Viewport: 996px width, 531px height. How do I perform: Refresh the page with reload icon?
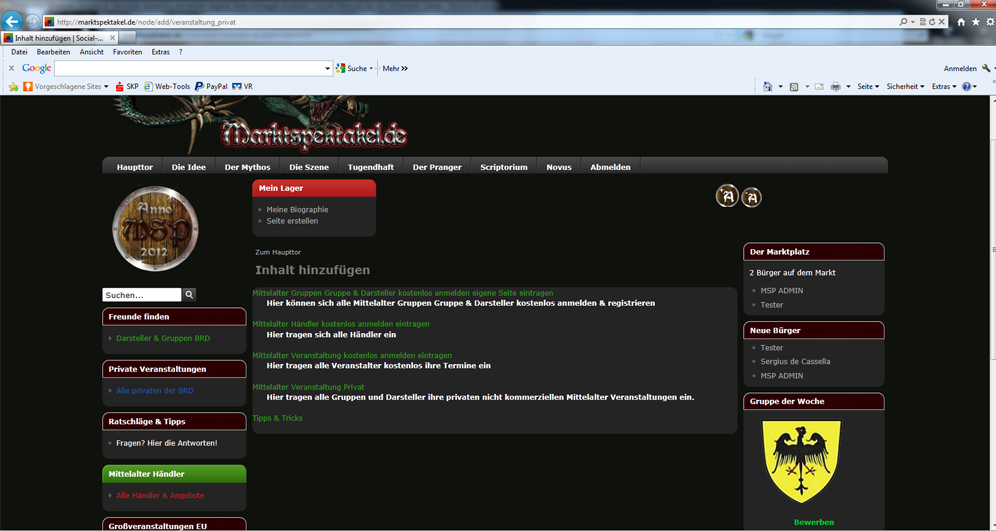tap(931, 21)
